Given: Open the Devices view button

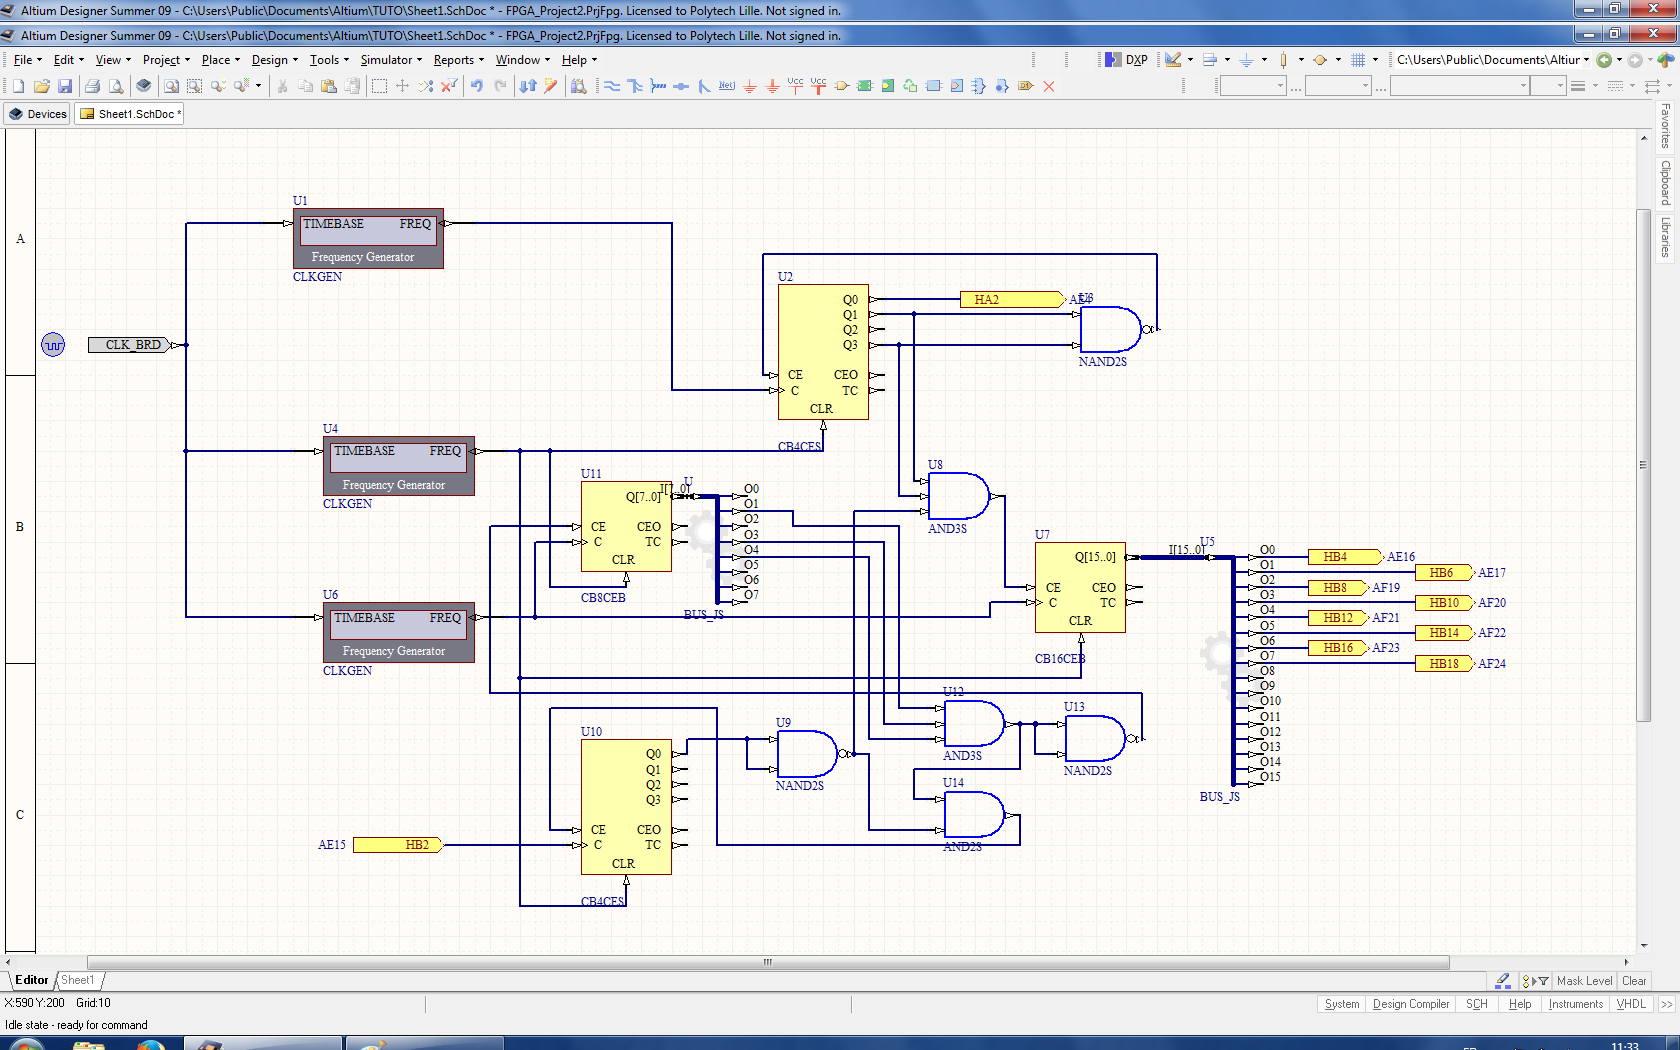Looking at the screenshot, I should (37, 114).
